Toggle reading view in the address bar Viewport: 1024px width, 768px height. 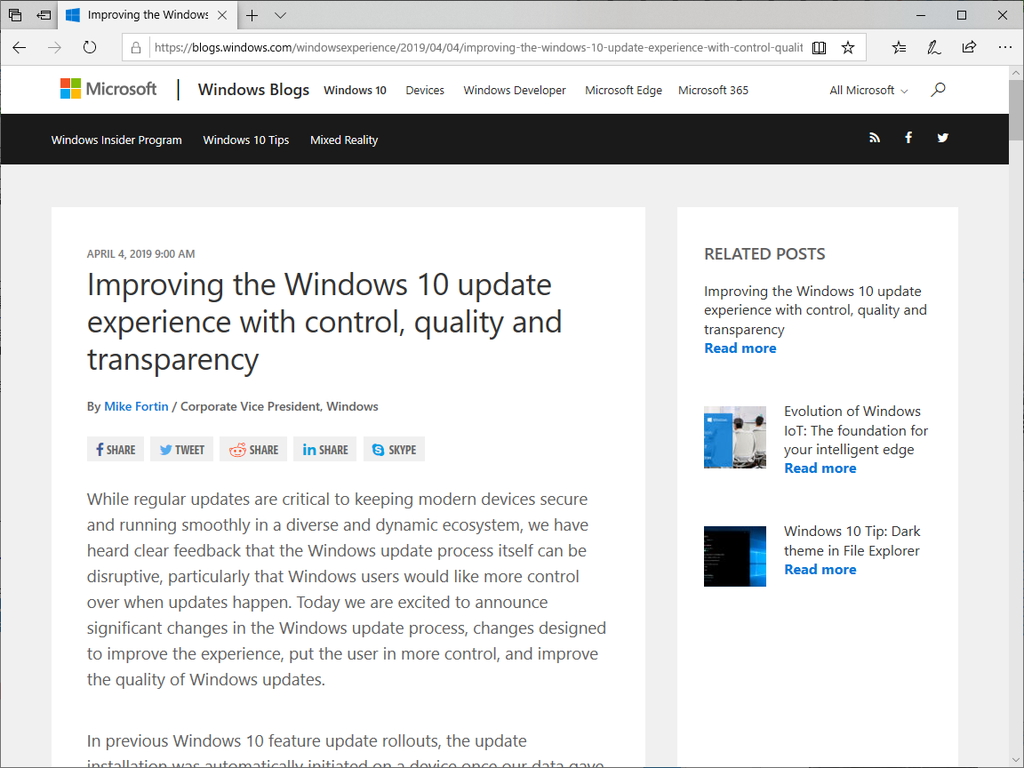click(x=820, y=47)
